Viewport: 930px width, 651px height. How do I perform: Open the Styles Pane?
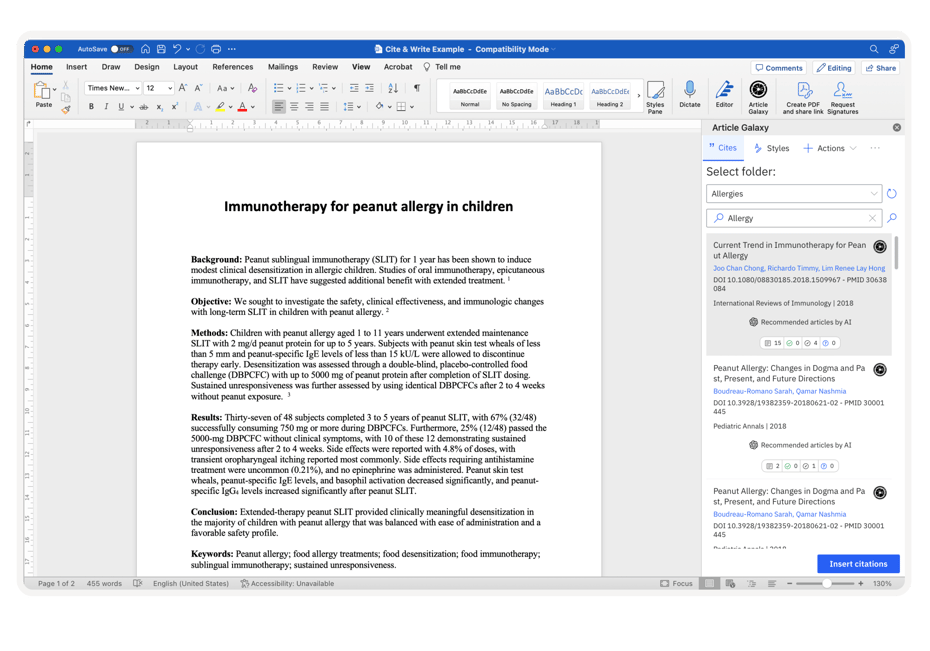click(655, 95)
